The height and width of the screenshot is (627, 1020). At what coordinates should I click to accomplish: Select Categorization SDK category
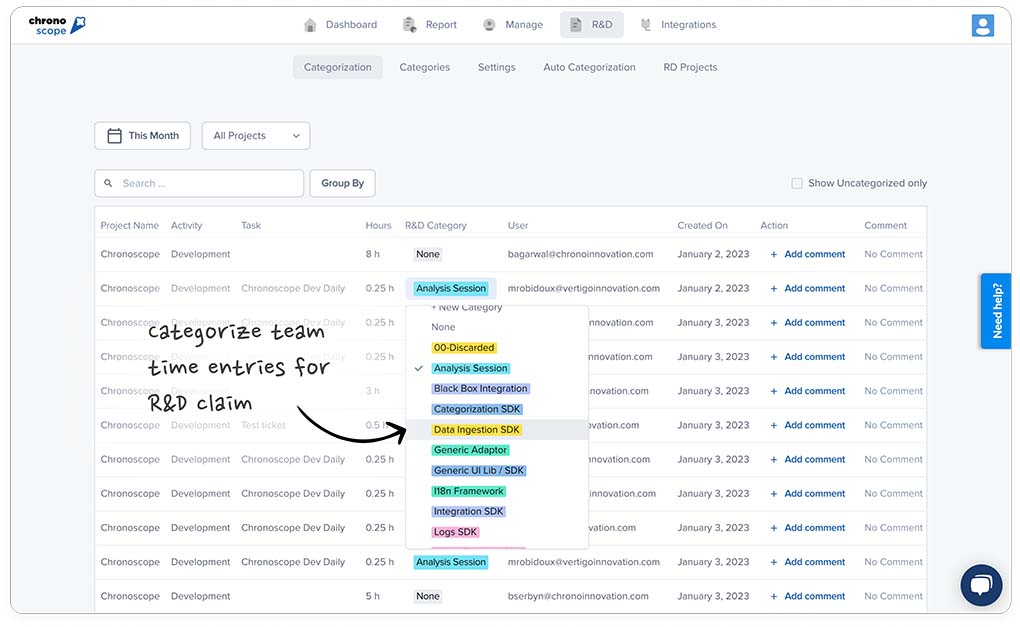pyautogui.click(x=477, y=409)
